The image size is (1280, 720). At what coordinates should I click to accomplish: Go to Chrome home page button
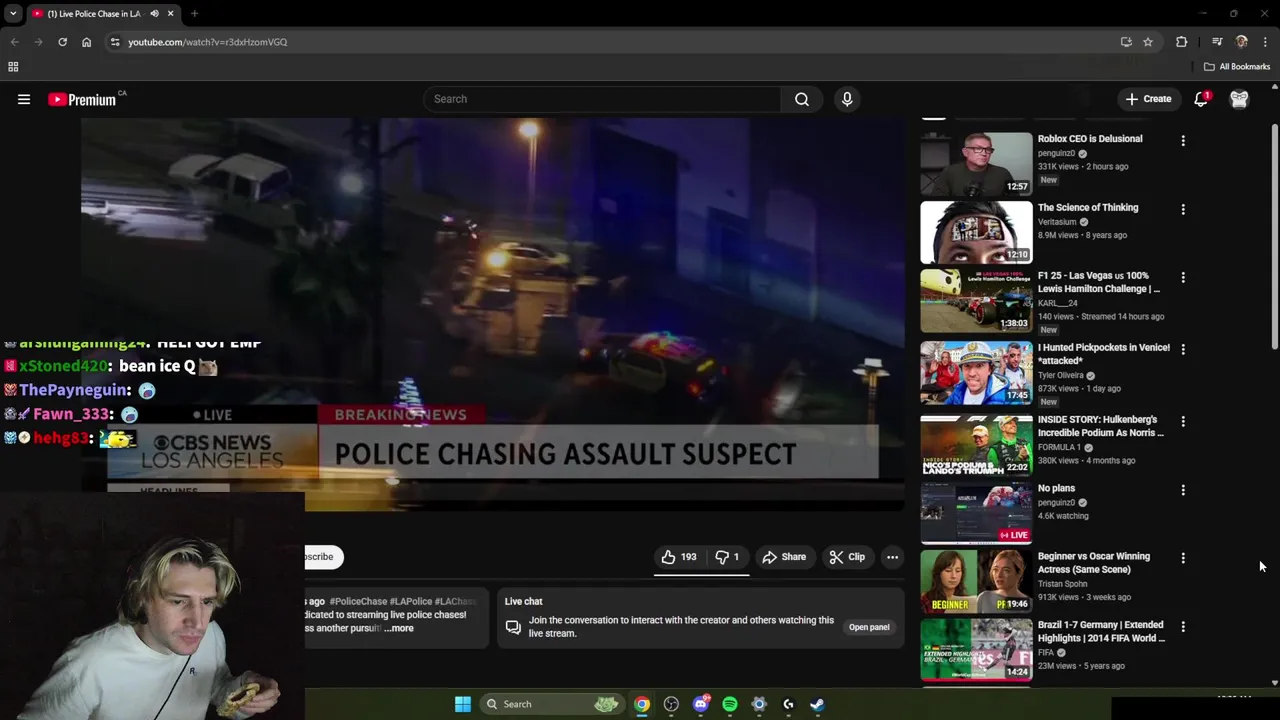click(87, 42)
